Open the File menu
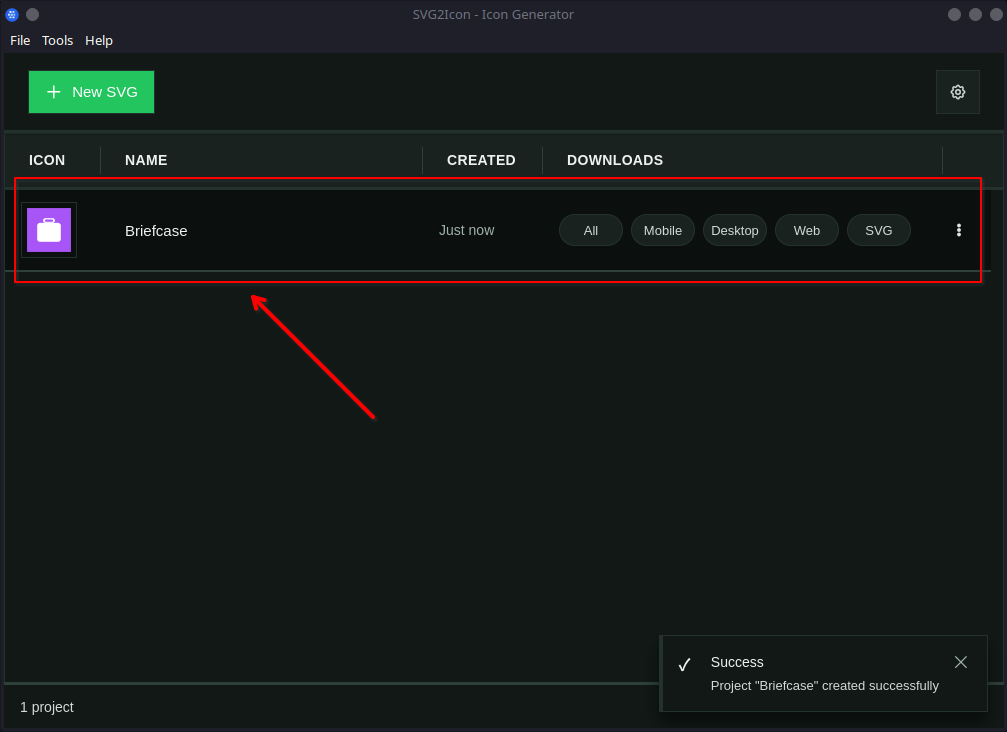This screenshot has width=1007, height=732. [x=20, y=40]
